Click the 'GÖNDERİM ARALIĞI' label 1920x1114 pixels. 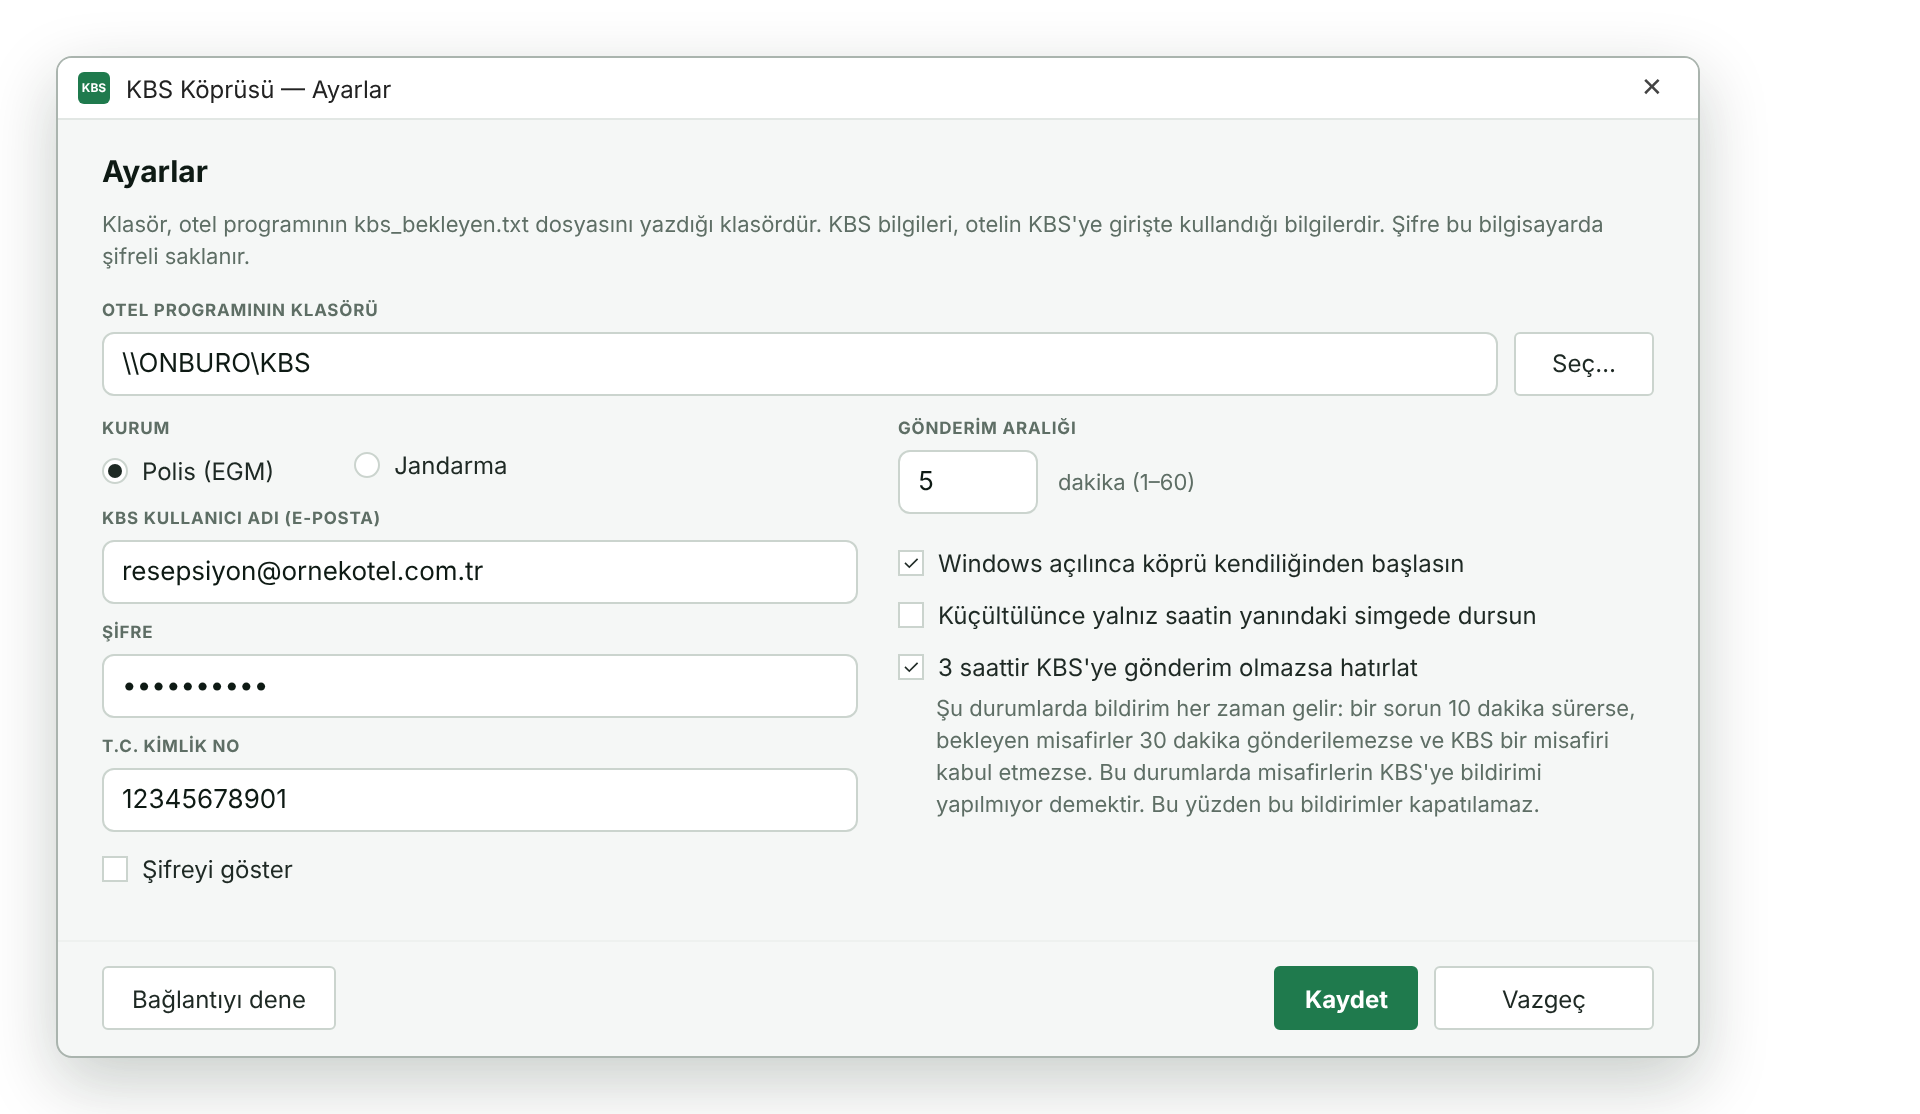coord(987,428)
